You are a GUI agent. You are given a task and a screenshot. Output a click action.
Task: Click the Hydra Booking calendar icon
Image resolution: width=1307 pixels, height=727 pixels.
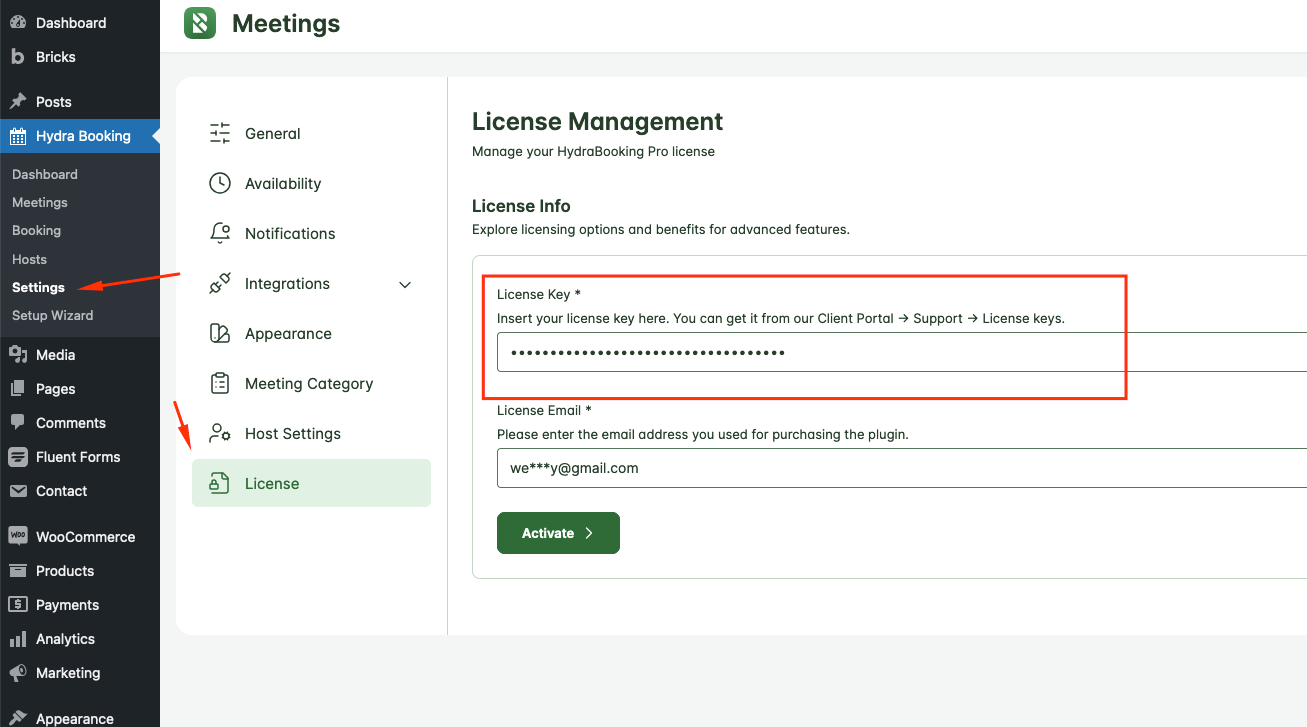click(x=18, y=136)
